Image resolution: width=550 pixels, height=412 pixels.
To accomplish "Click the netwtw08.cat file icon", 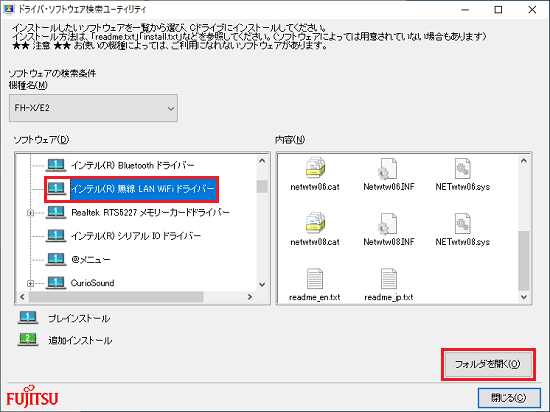I will [315, 223].
